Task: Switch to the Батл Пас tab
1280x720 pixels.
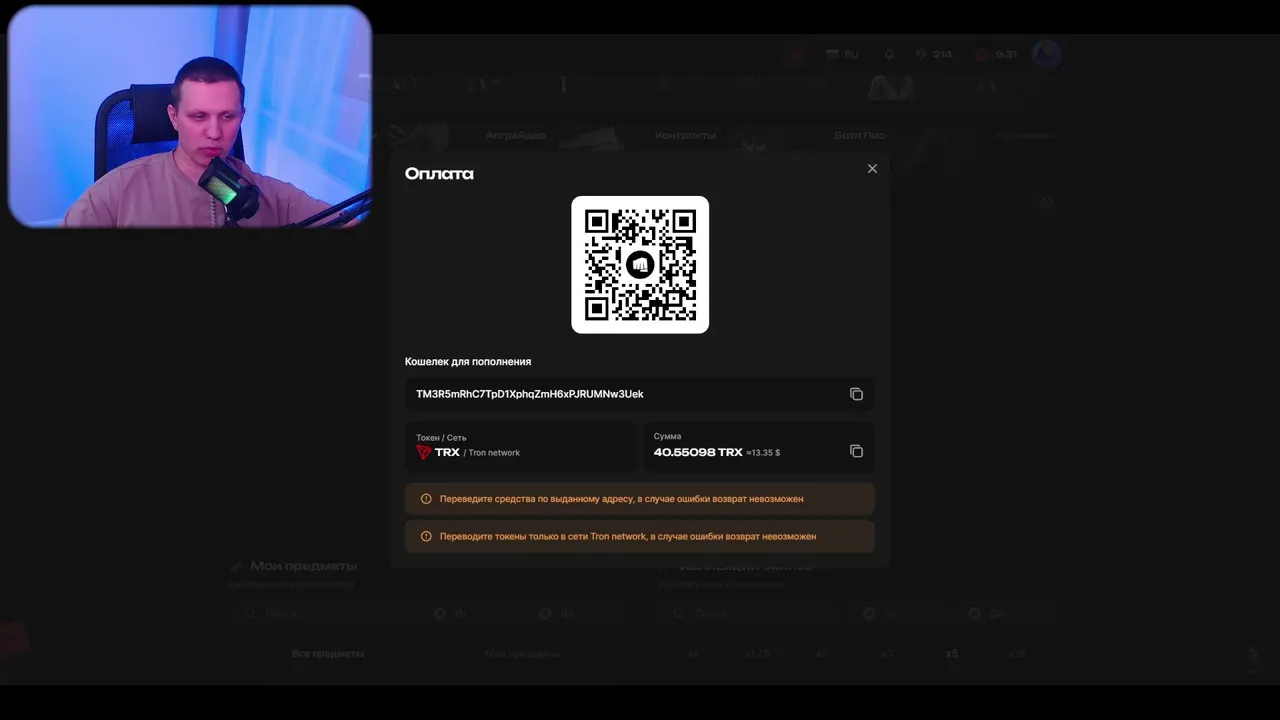Action: [860, 135]
